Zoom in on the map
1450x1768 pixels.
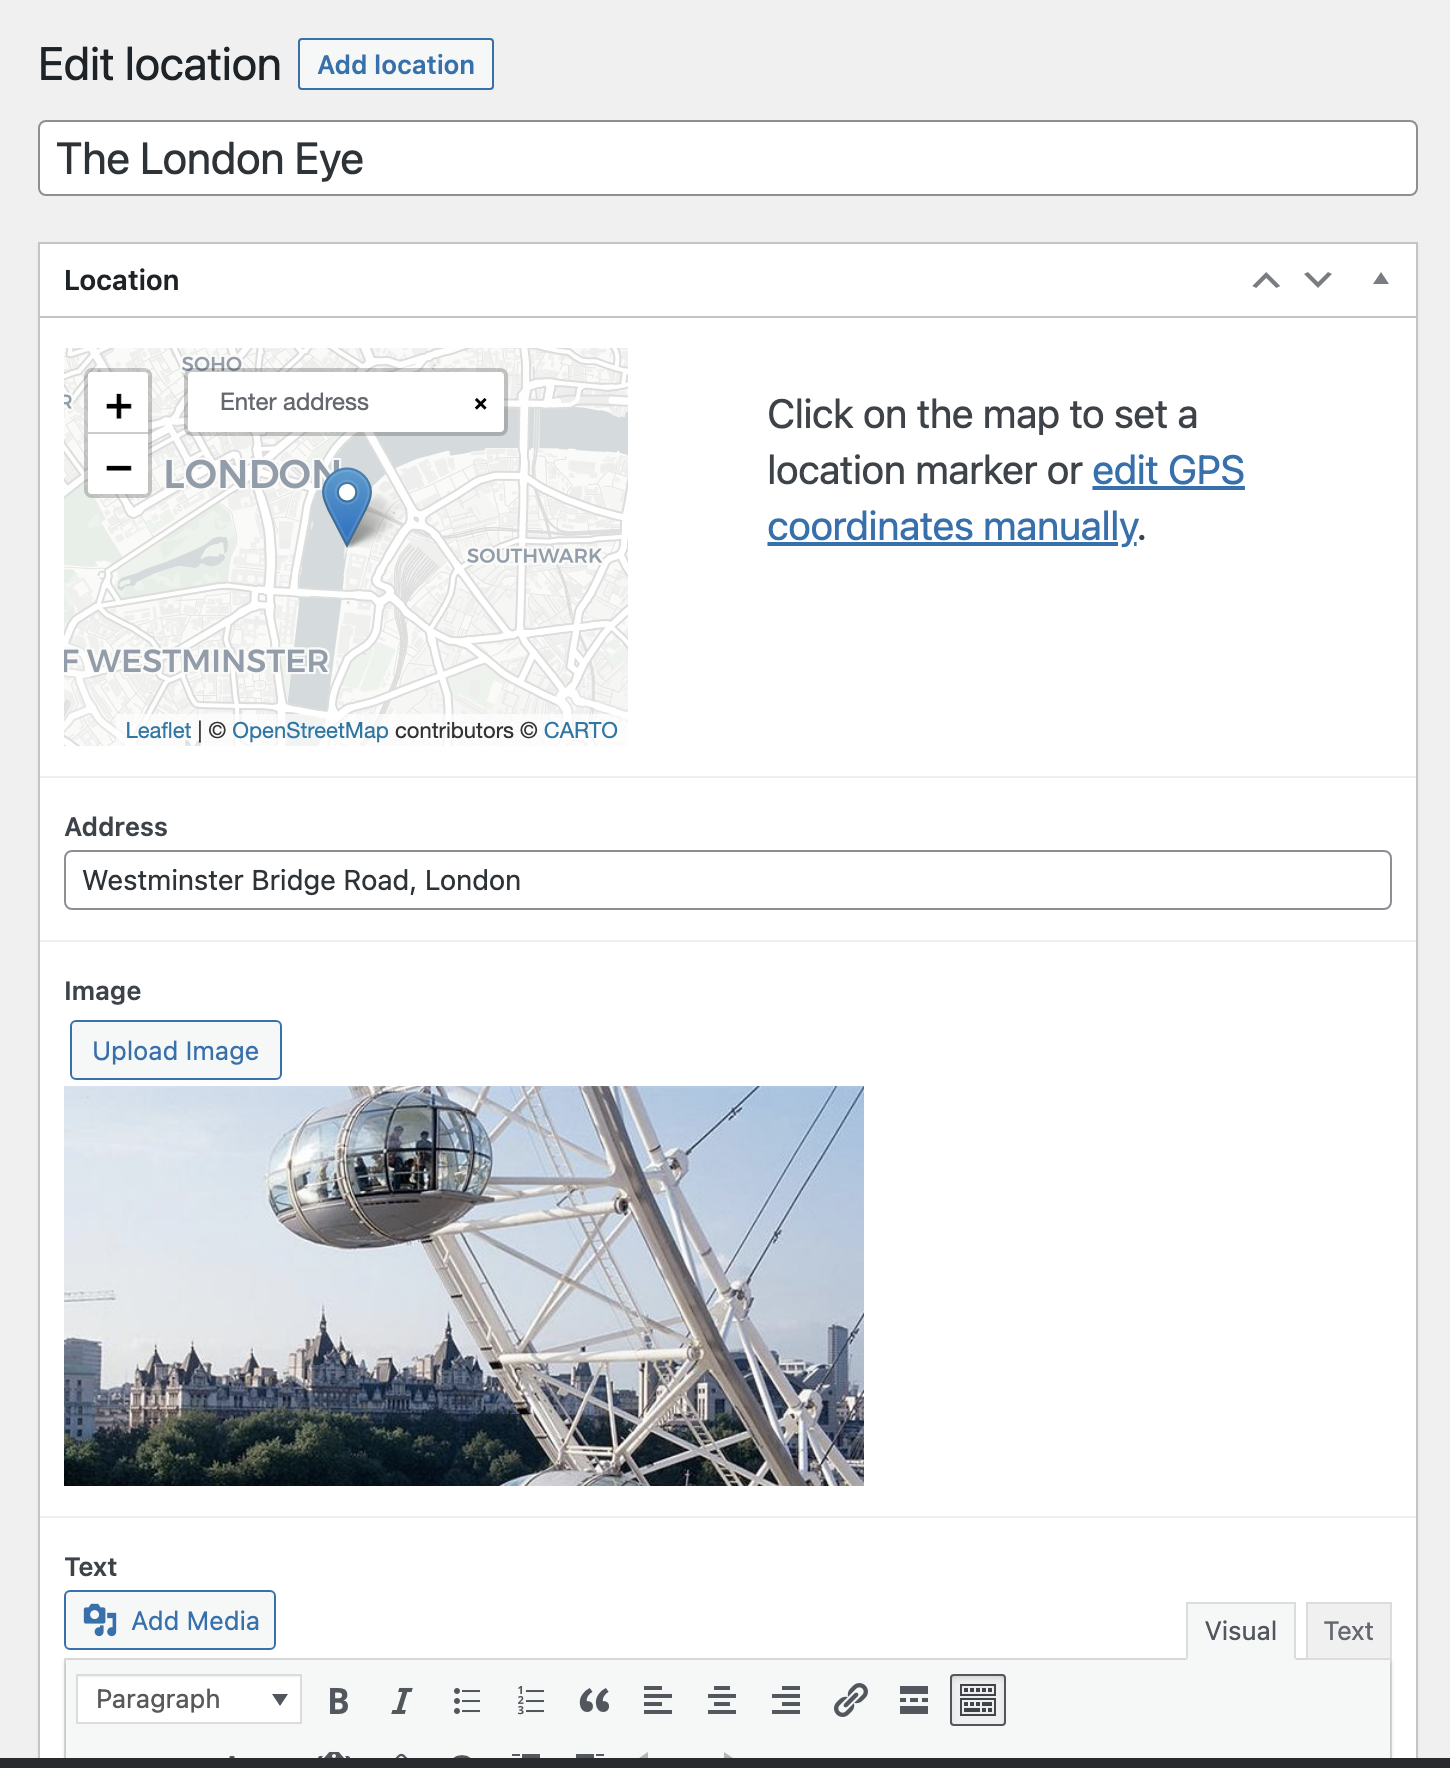click(x=119, y=405)
